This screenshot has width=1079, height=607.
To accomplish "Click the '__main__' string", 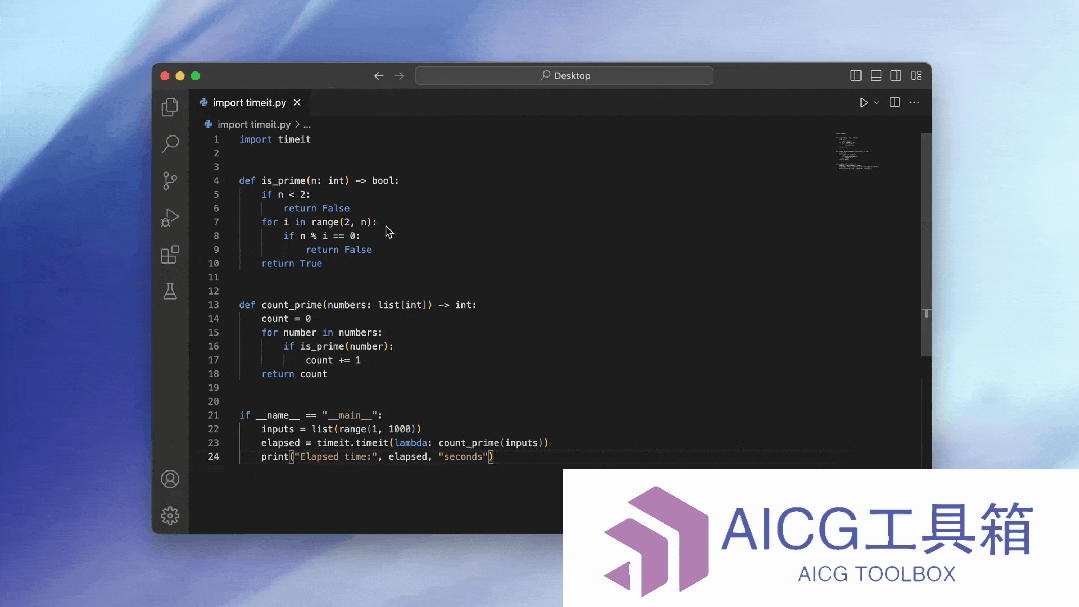I will pyautogui.click(x=350, y=415).
